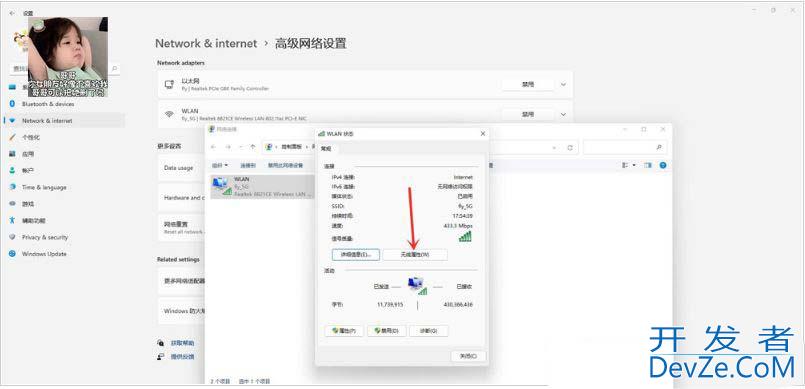Open Time & language in sidebar
The height and width of the screenshot is (389, 805).
[44, 187]
